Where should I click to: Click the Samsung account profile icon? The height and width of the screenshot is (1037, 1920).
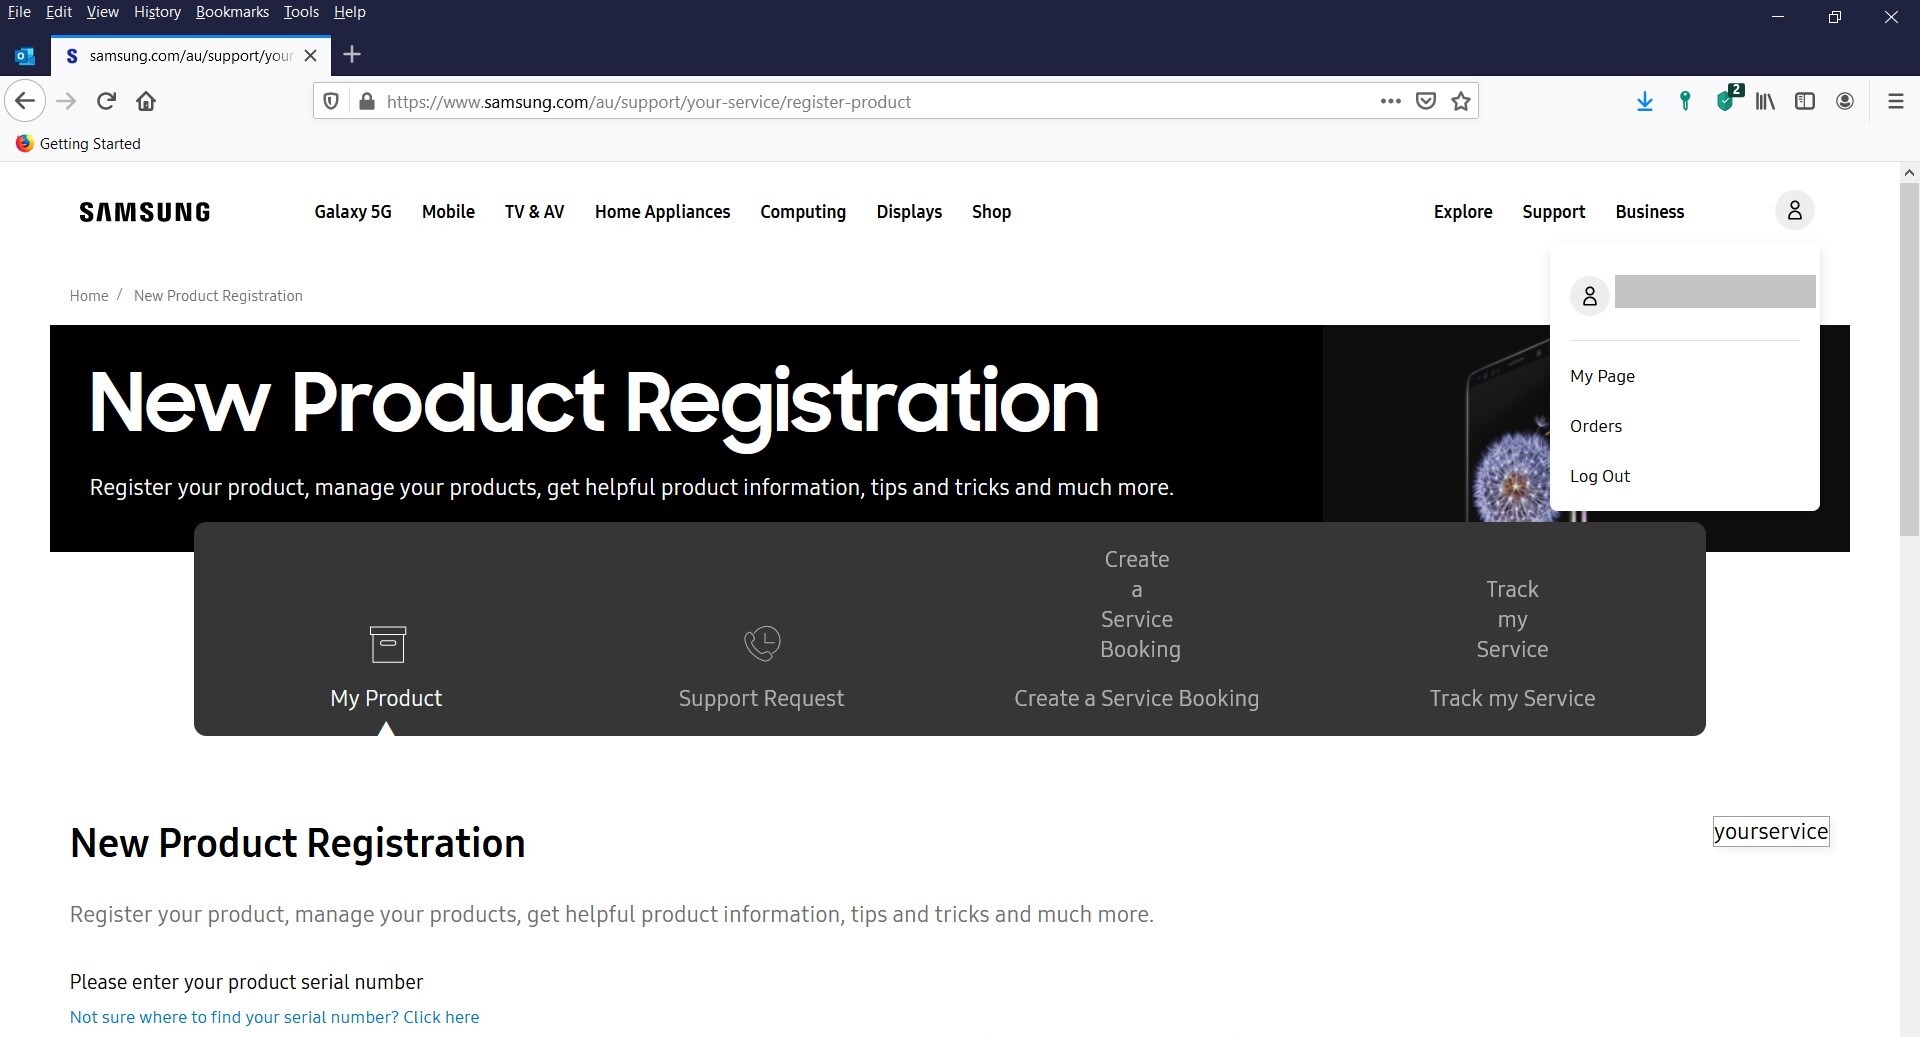tap(1795, 210)
